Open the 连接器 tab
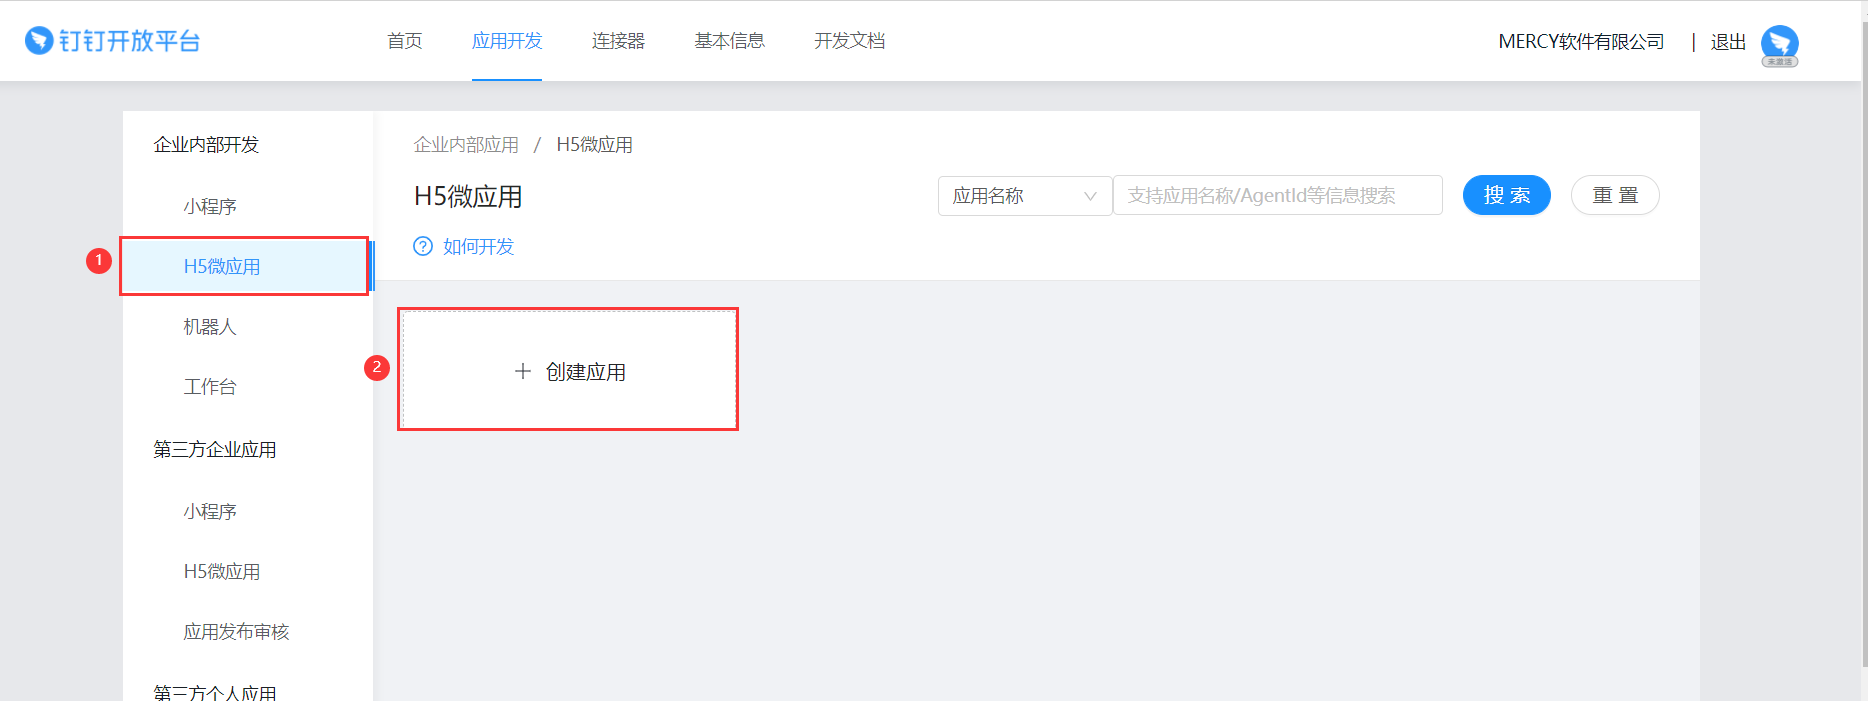The image size is (1868, 701). point(618,41)
